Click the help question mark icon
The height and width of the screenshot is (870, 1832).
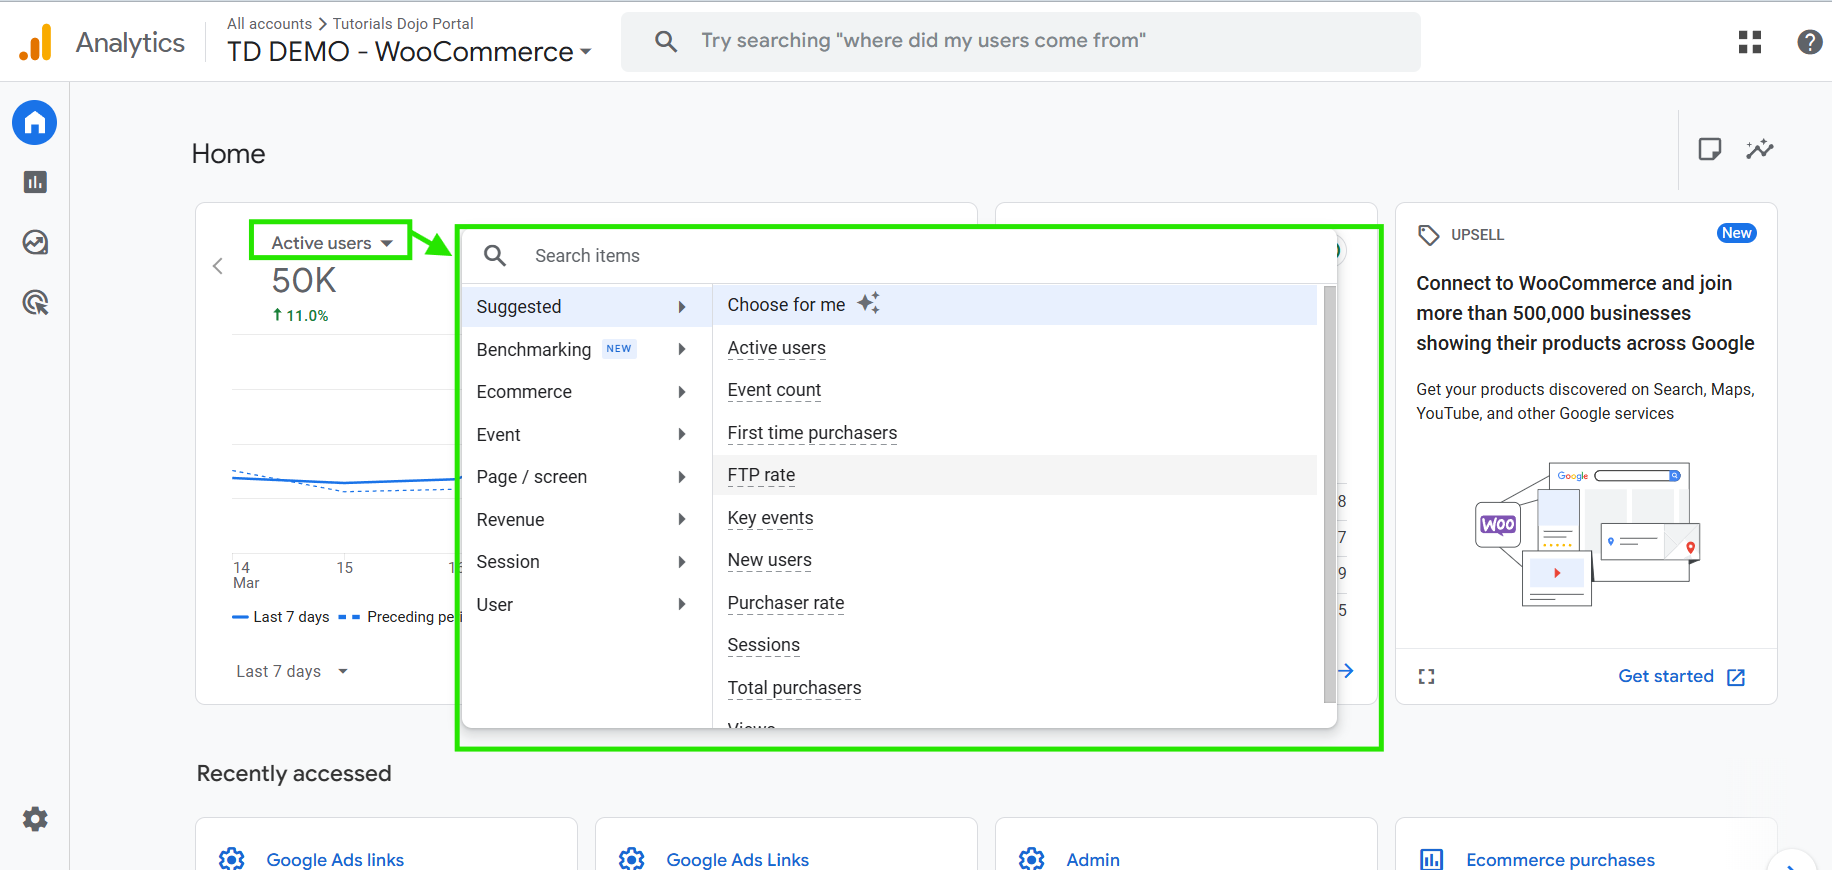point(1809,42)
